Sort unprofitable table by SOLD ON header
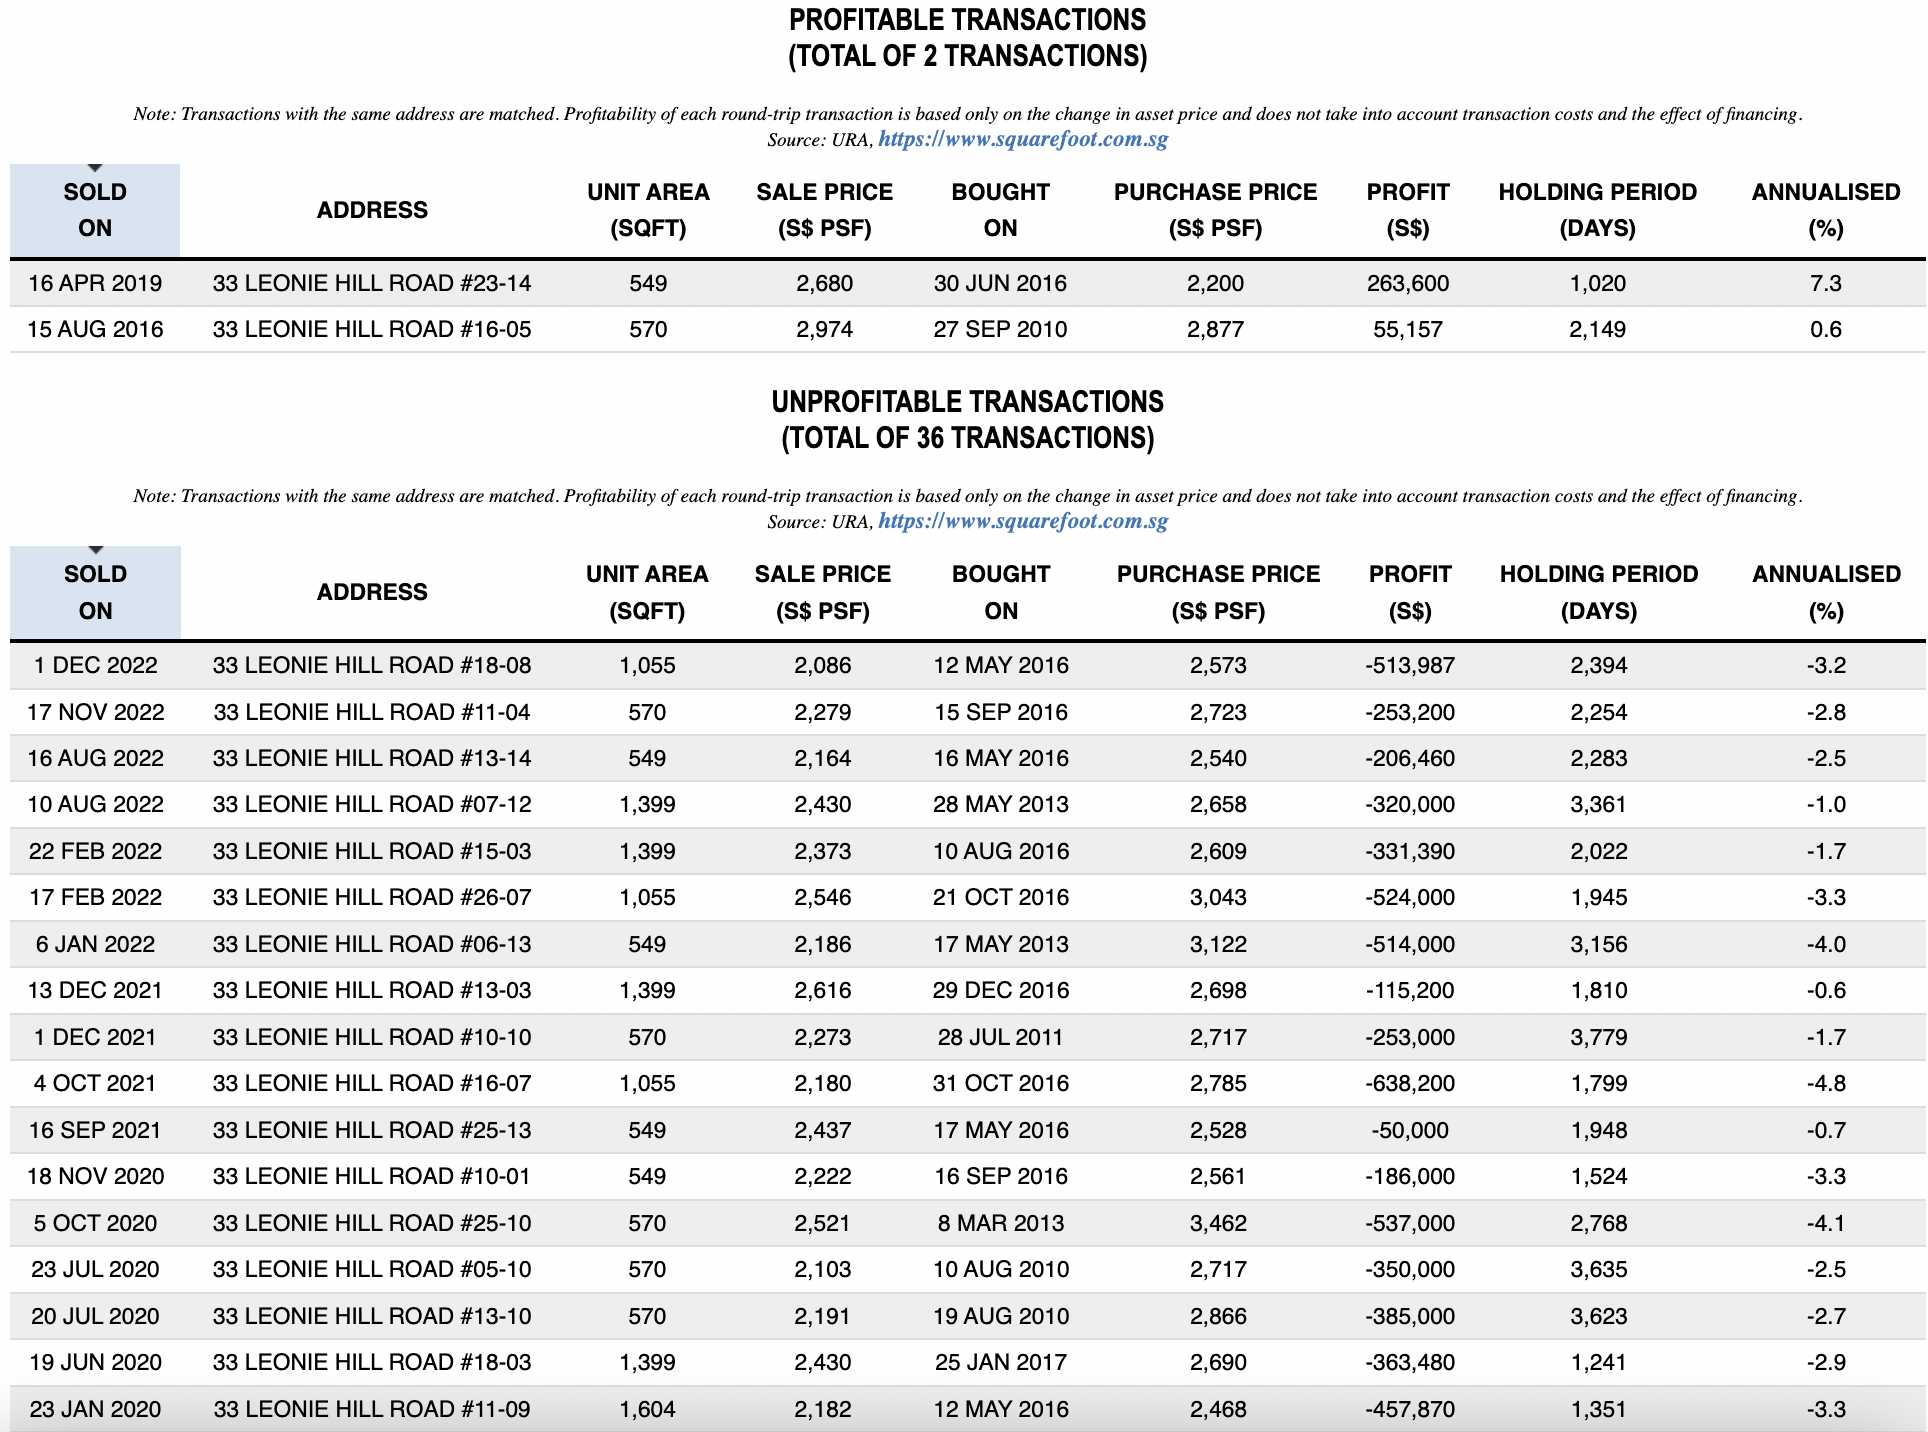Viewport: 1928px width, 1432px height. (x=95, y=592)
